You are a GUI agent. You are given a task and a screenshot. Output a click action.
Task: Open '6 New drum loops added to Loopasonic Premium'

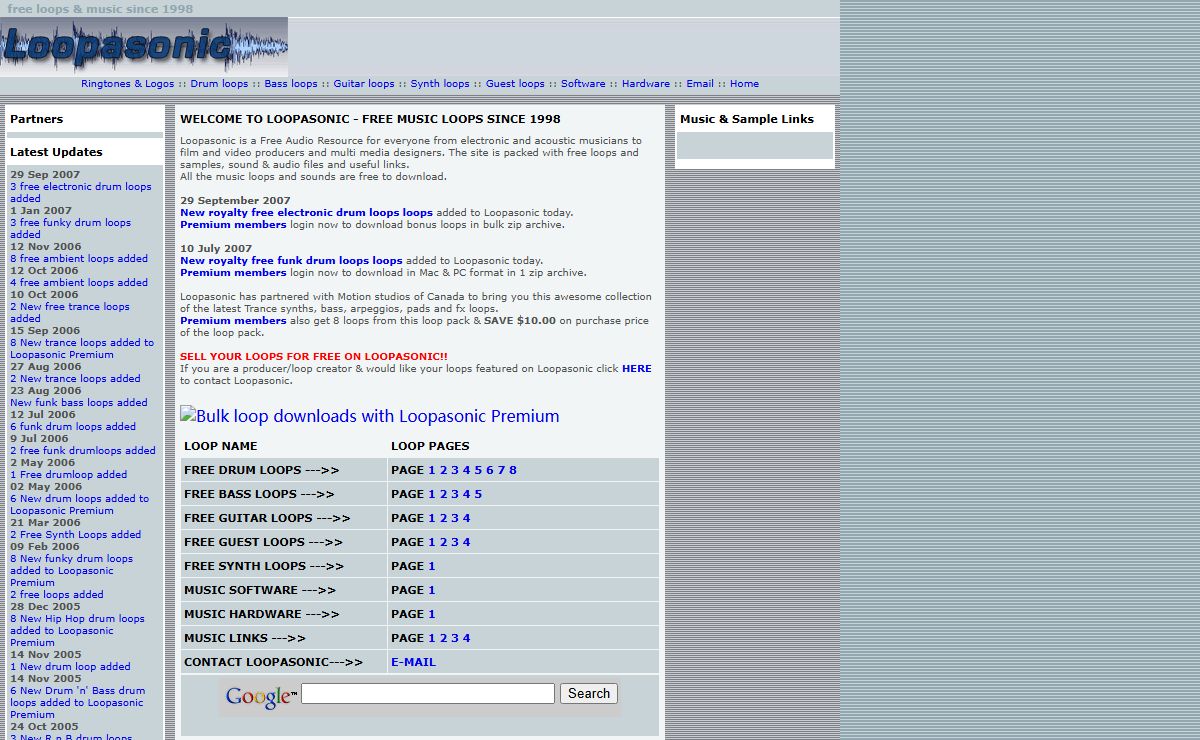point(79,505)
